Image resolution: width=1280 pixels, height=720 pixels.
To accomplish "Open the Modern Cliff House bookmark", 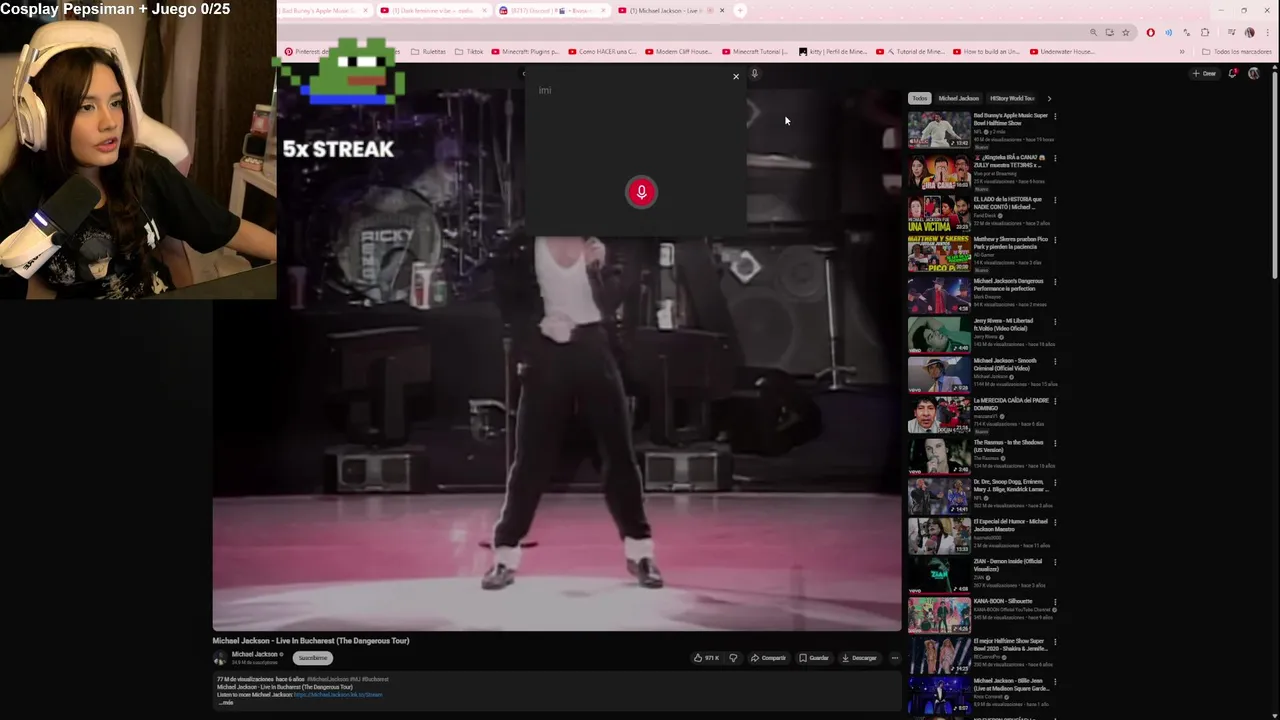I will tap(679, 51).
